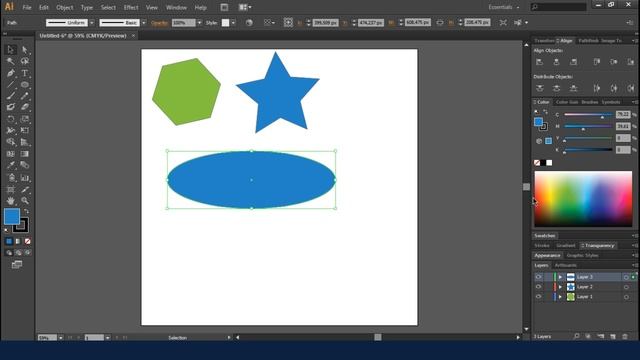Viewport: 640px width, 360px height.
Task: Click Horizontal Align Left in Align panel
Action: 540,62
